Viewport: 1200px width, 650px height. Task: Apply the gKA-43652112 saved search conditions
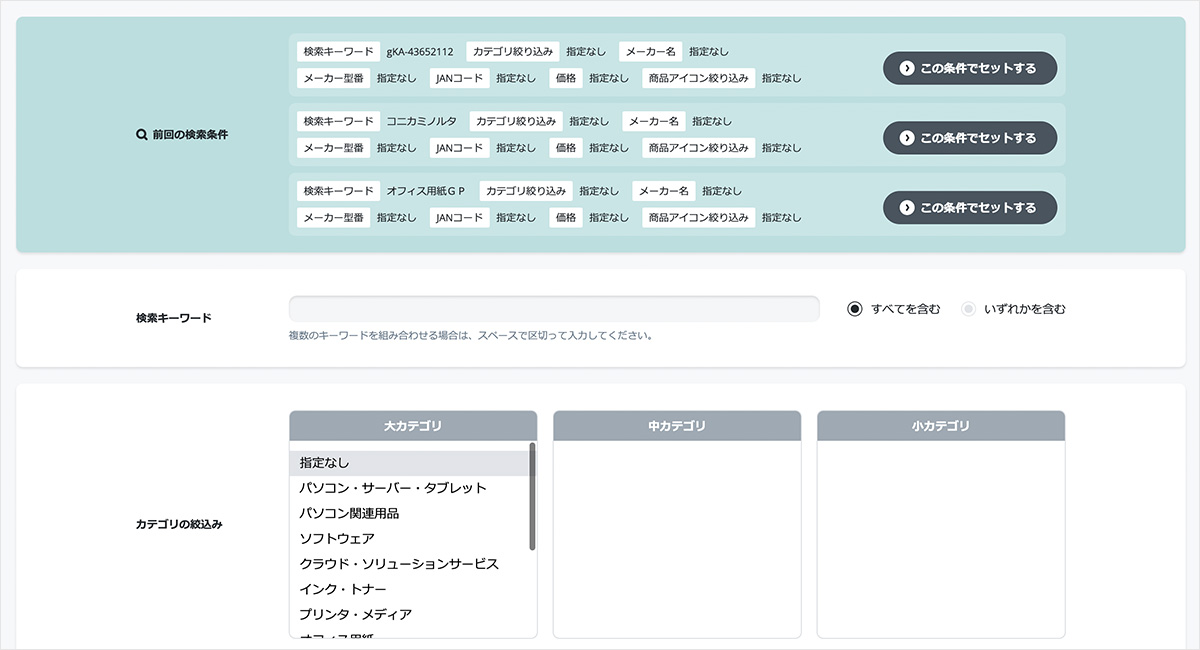tap(969, 68)
